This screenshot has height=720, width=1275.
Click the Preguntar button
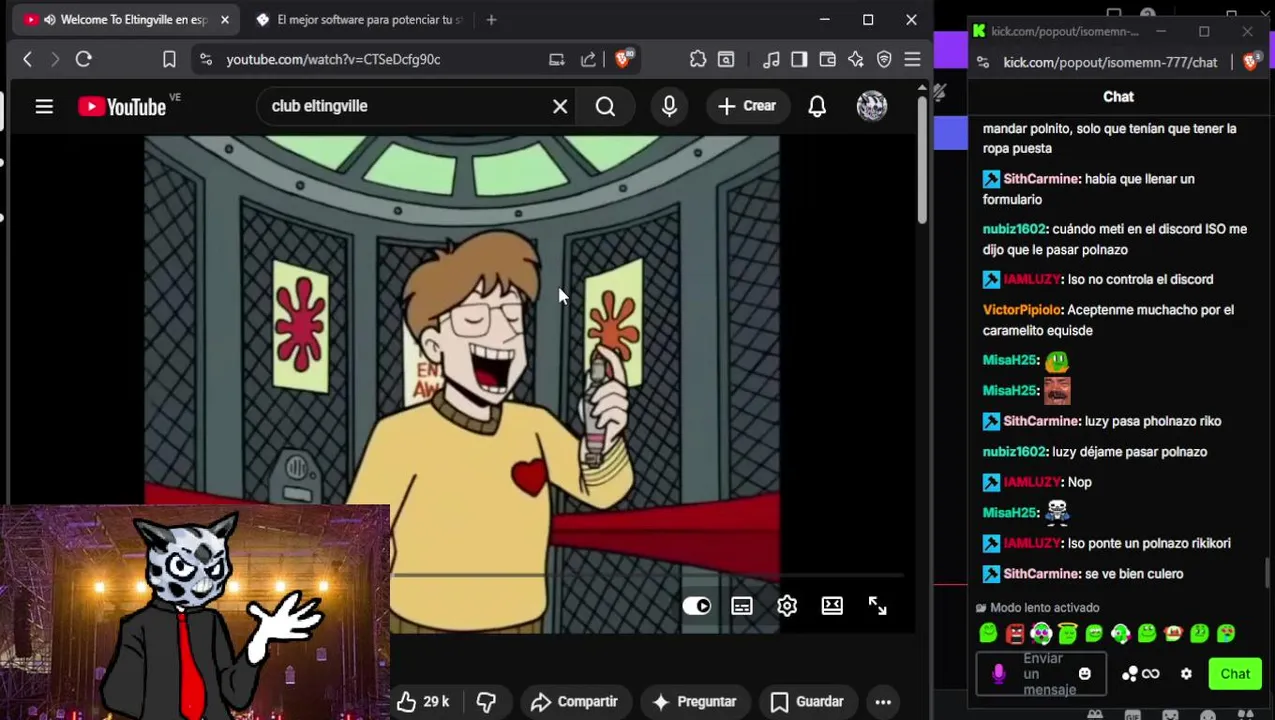point(694,702)
